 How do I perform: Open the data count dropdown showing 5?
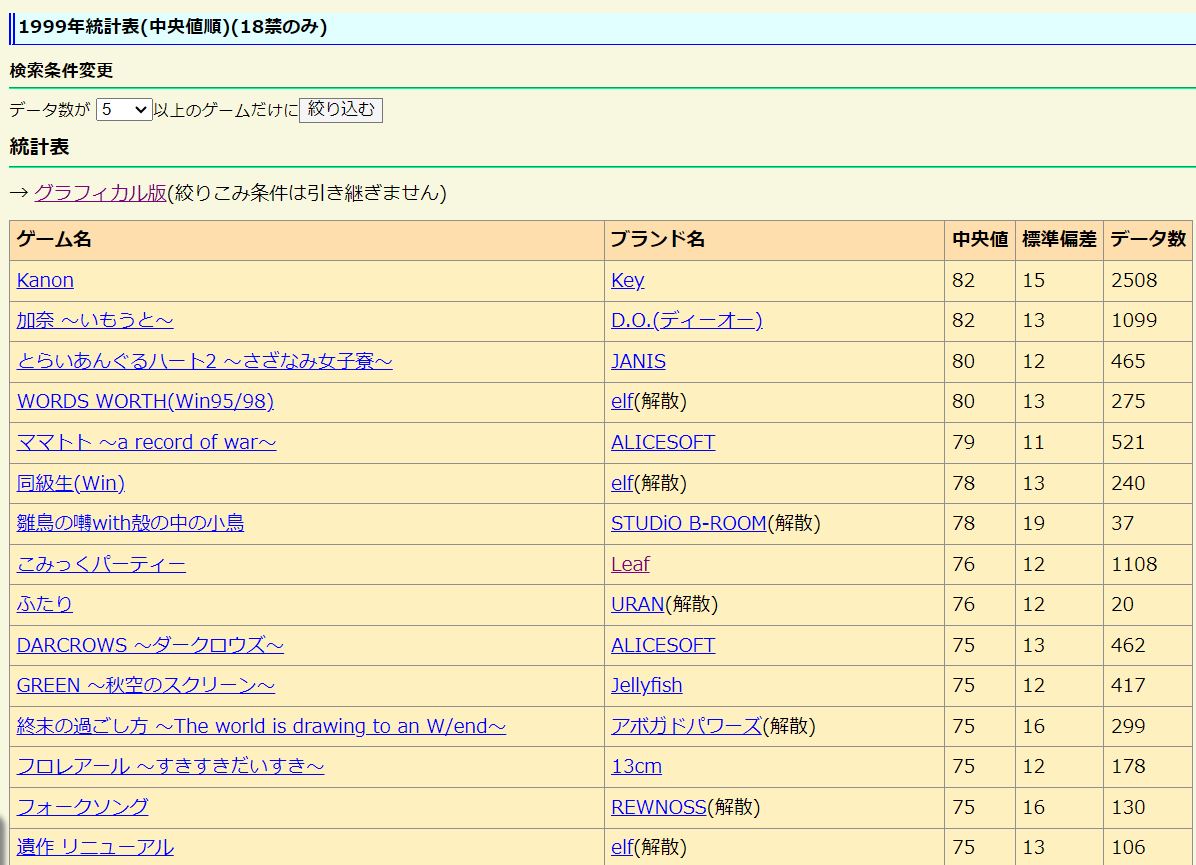coord(124,110)
